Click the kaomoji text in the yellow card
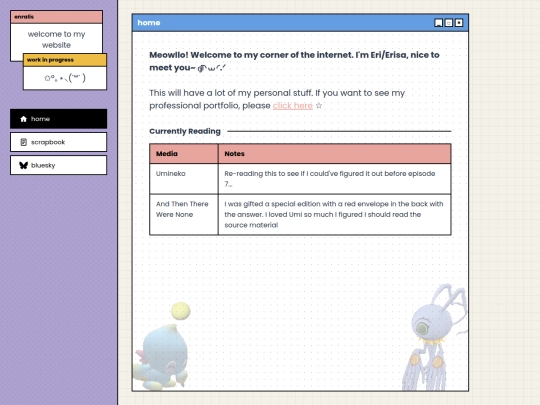The width and height of the screenshot is (540, 405). coord(65,78)
